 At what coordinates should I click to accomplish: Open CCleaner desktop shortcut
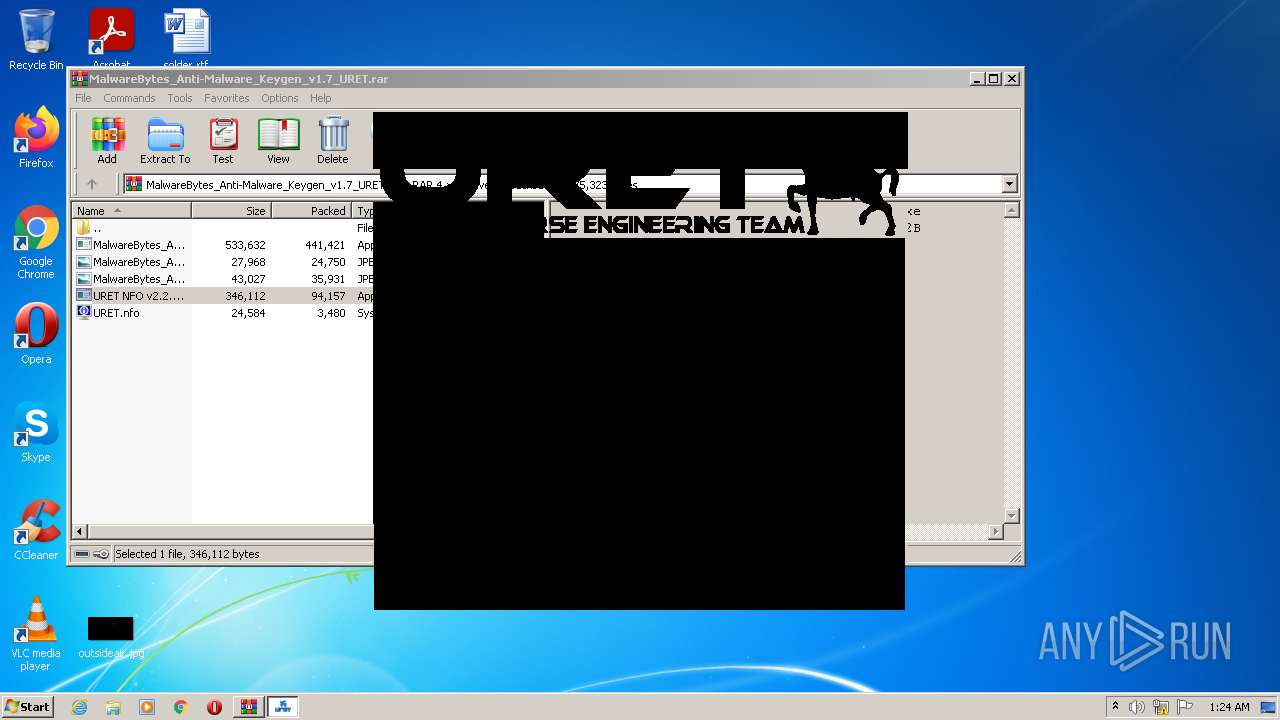pos(36,530)
